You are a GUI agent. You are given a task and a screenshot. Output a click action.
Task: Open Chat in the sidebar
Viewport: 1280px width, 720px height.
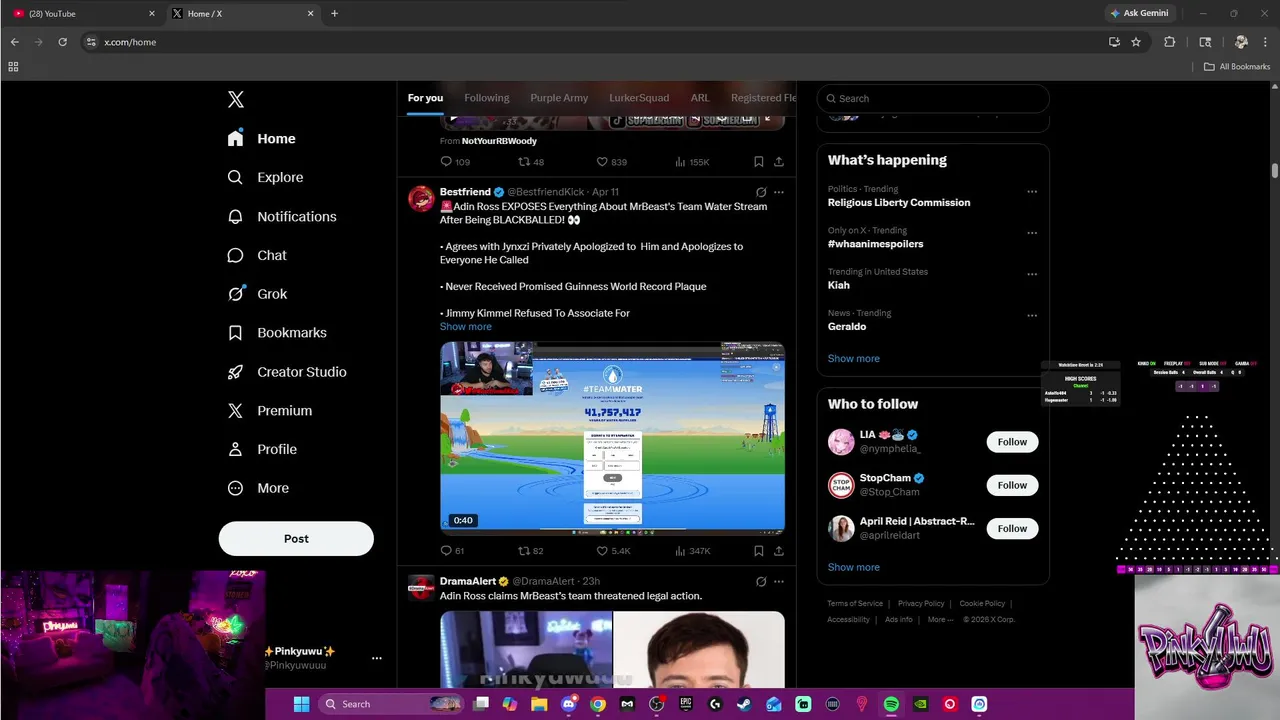click(257, 255)
